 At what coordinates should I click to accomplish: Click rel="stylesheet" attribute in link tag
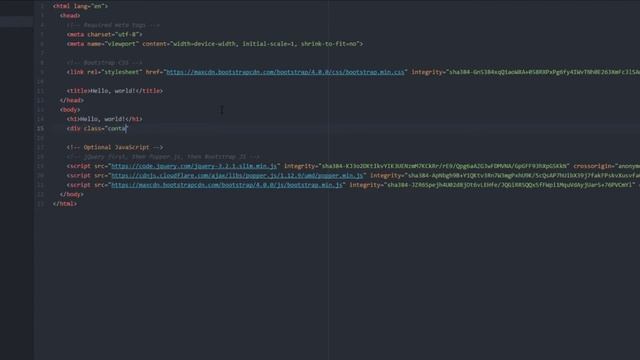point(115,72)
